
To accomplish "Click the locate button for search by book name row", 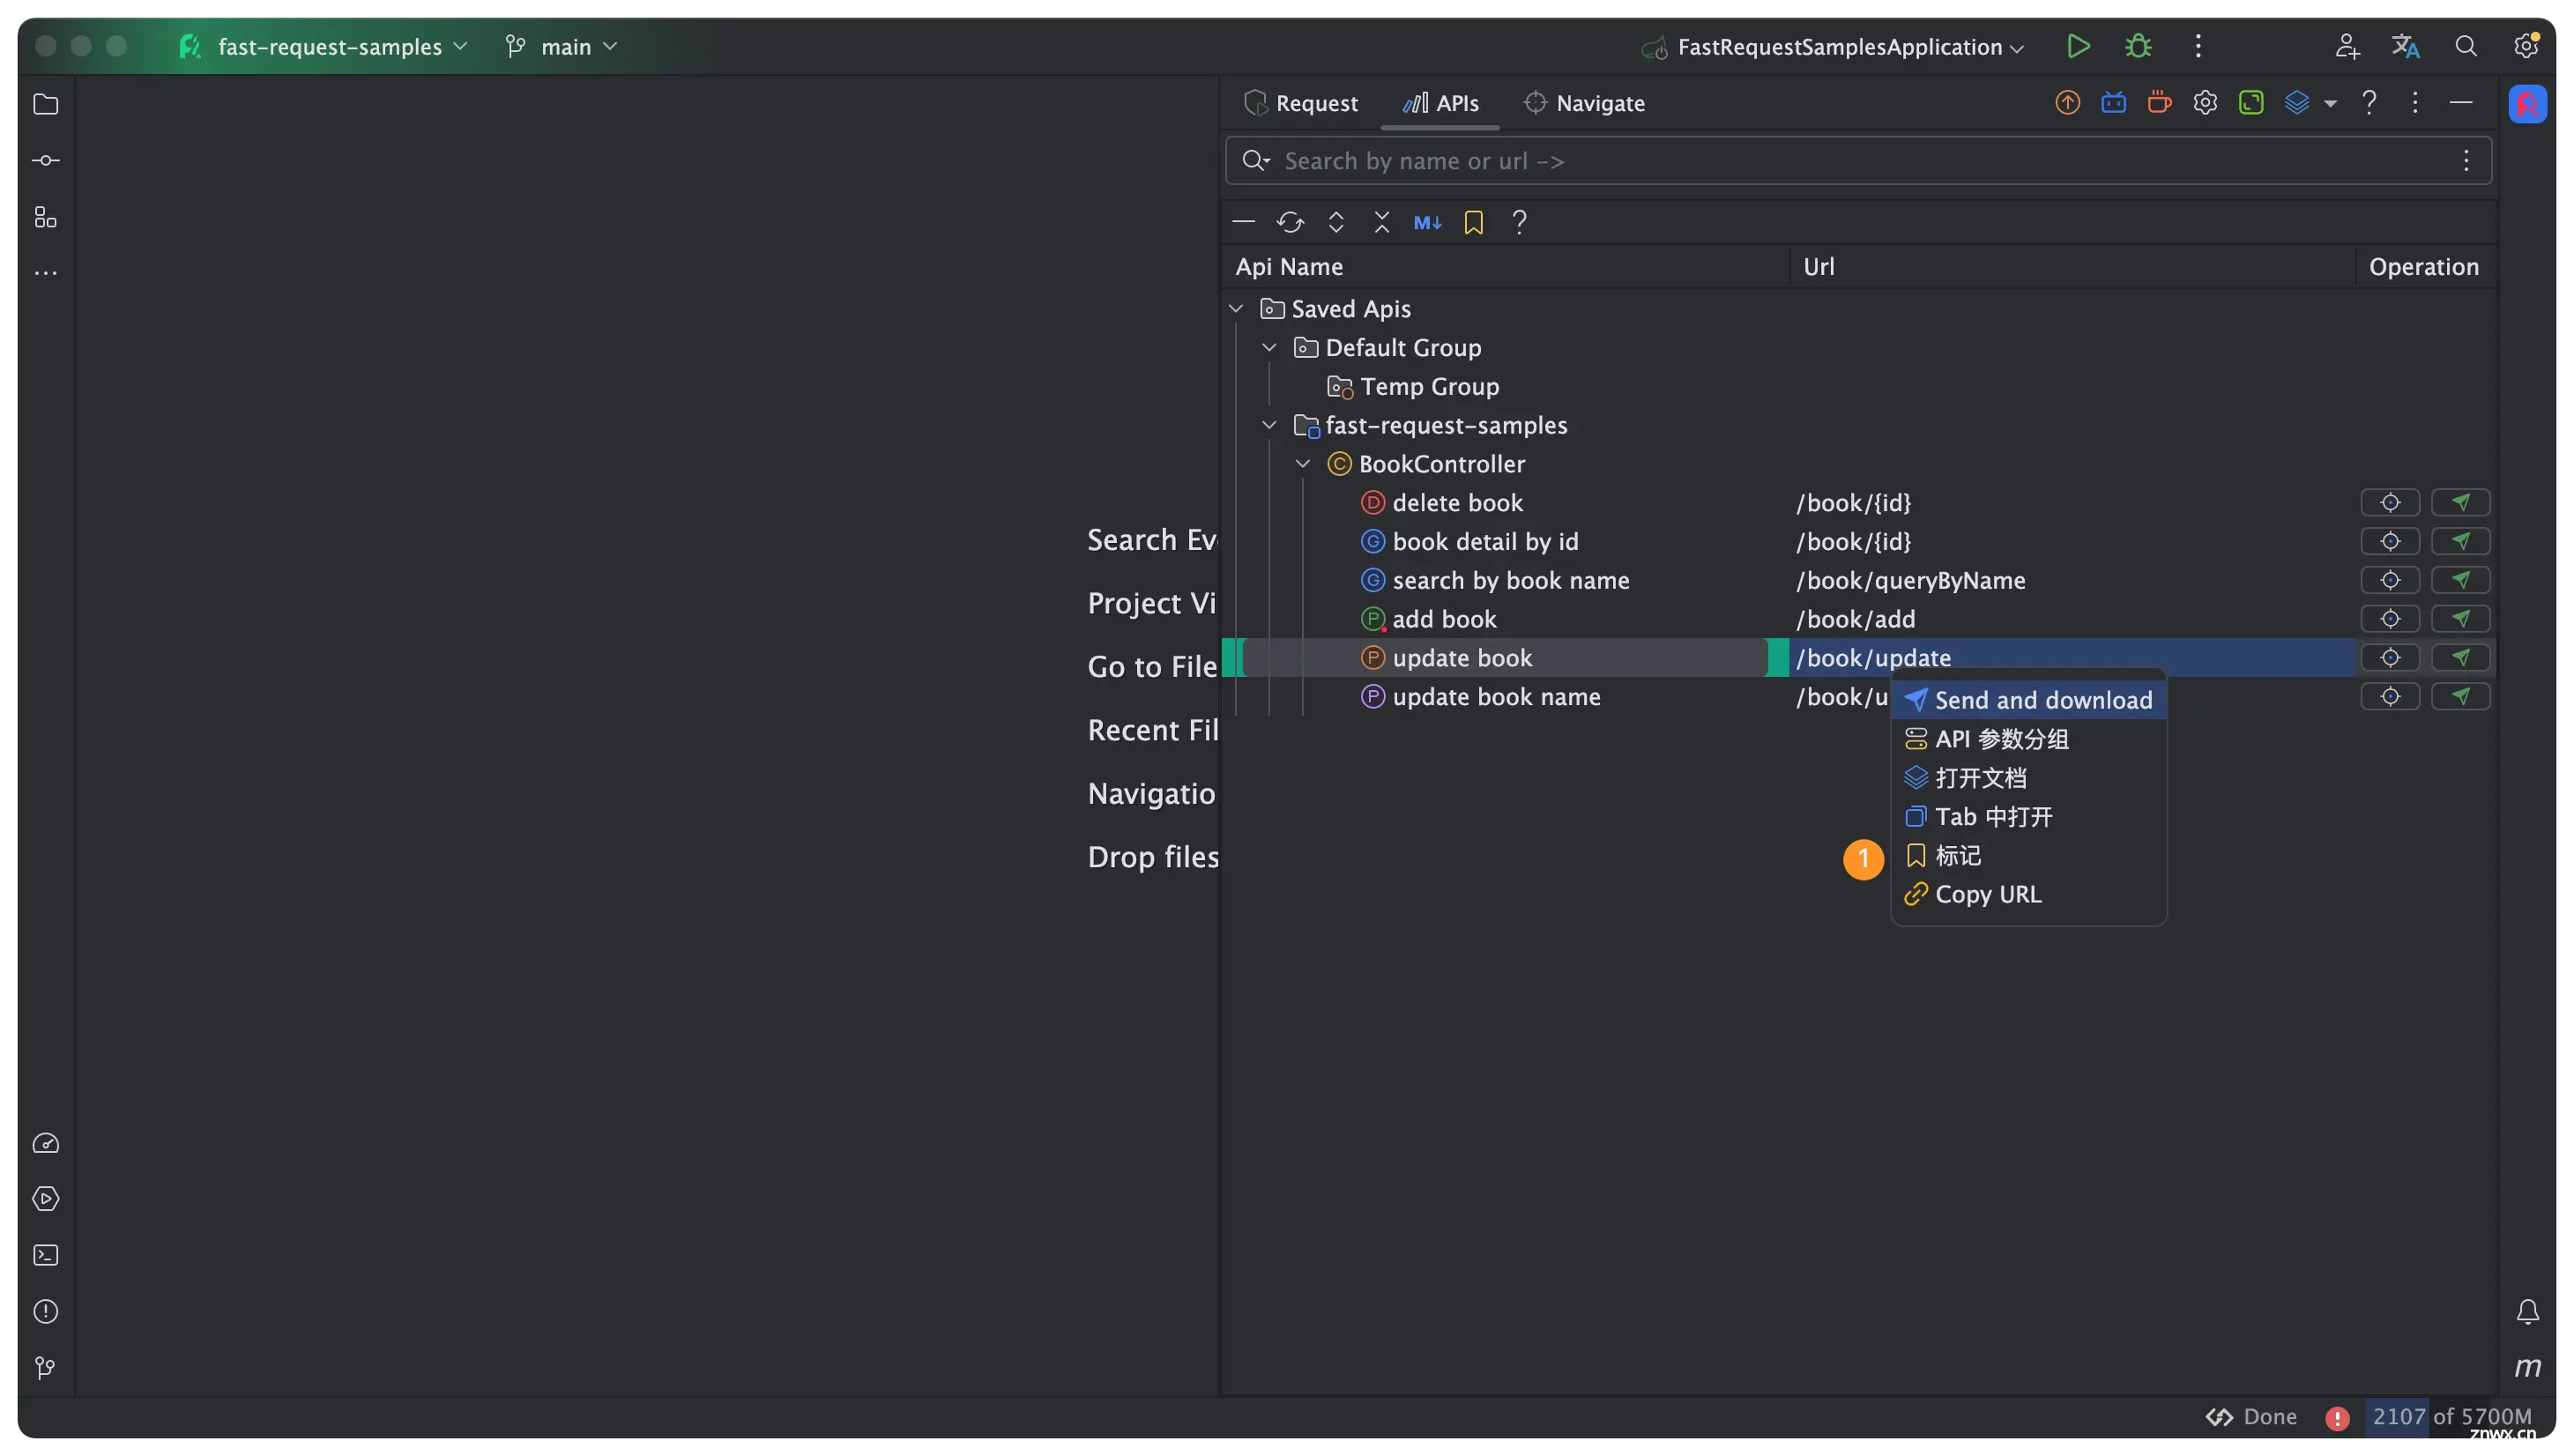I will (2389, 580).
